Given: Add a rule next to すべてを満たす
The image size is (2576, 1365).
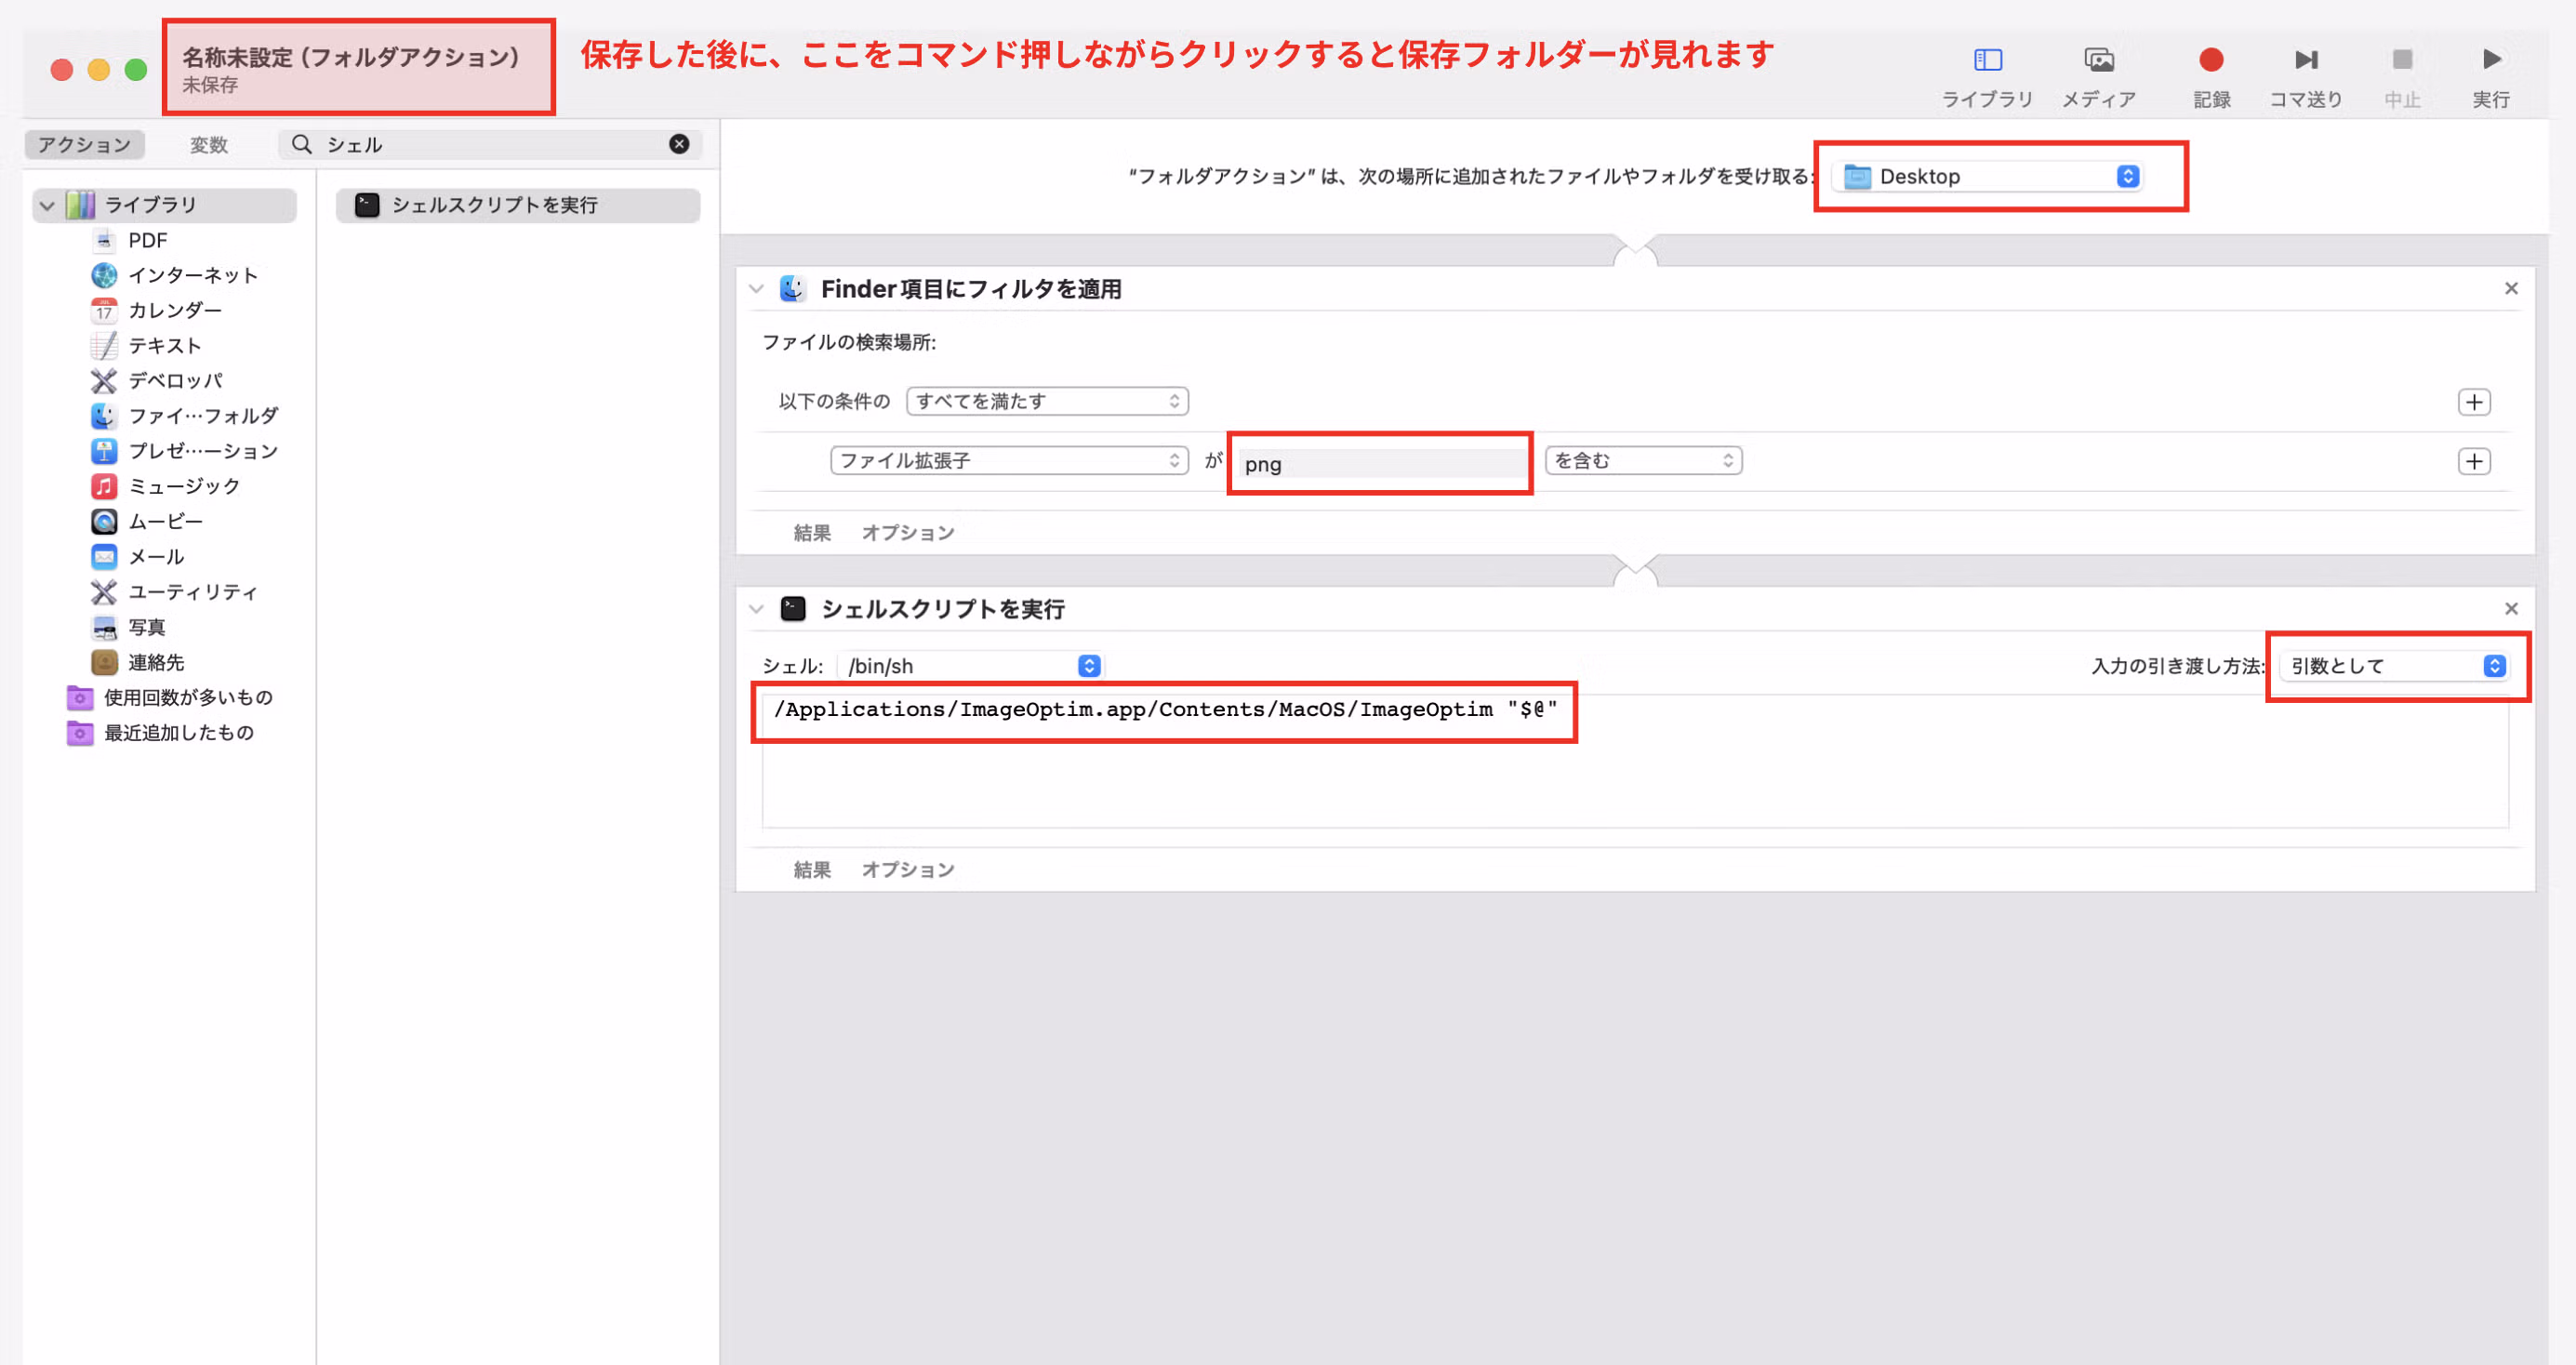Looking at the screenshot, I should click(2474, 402).
